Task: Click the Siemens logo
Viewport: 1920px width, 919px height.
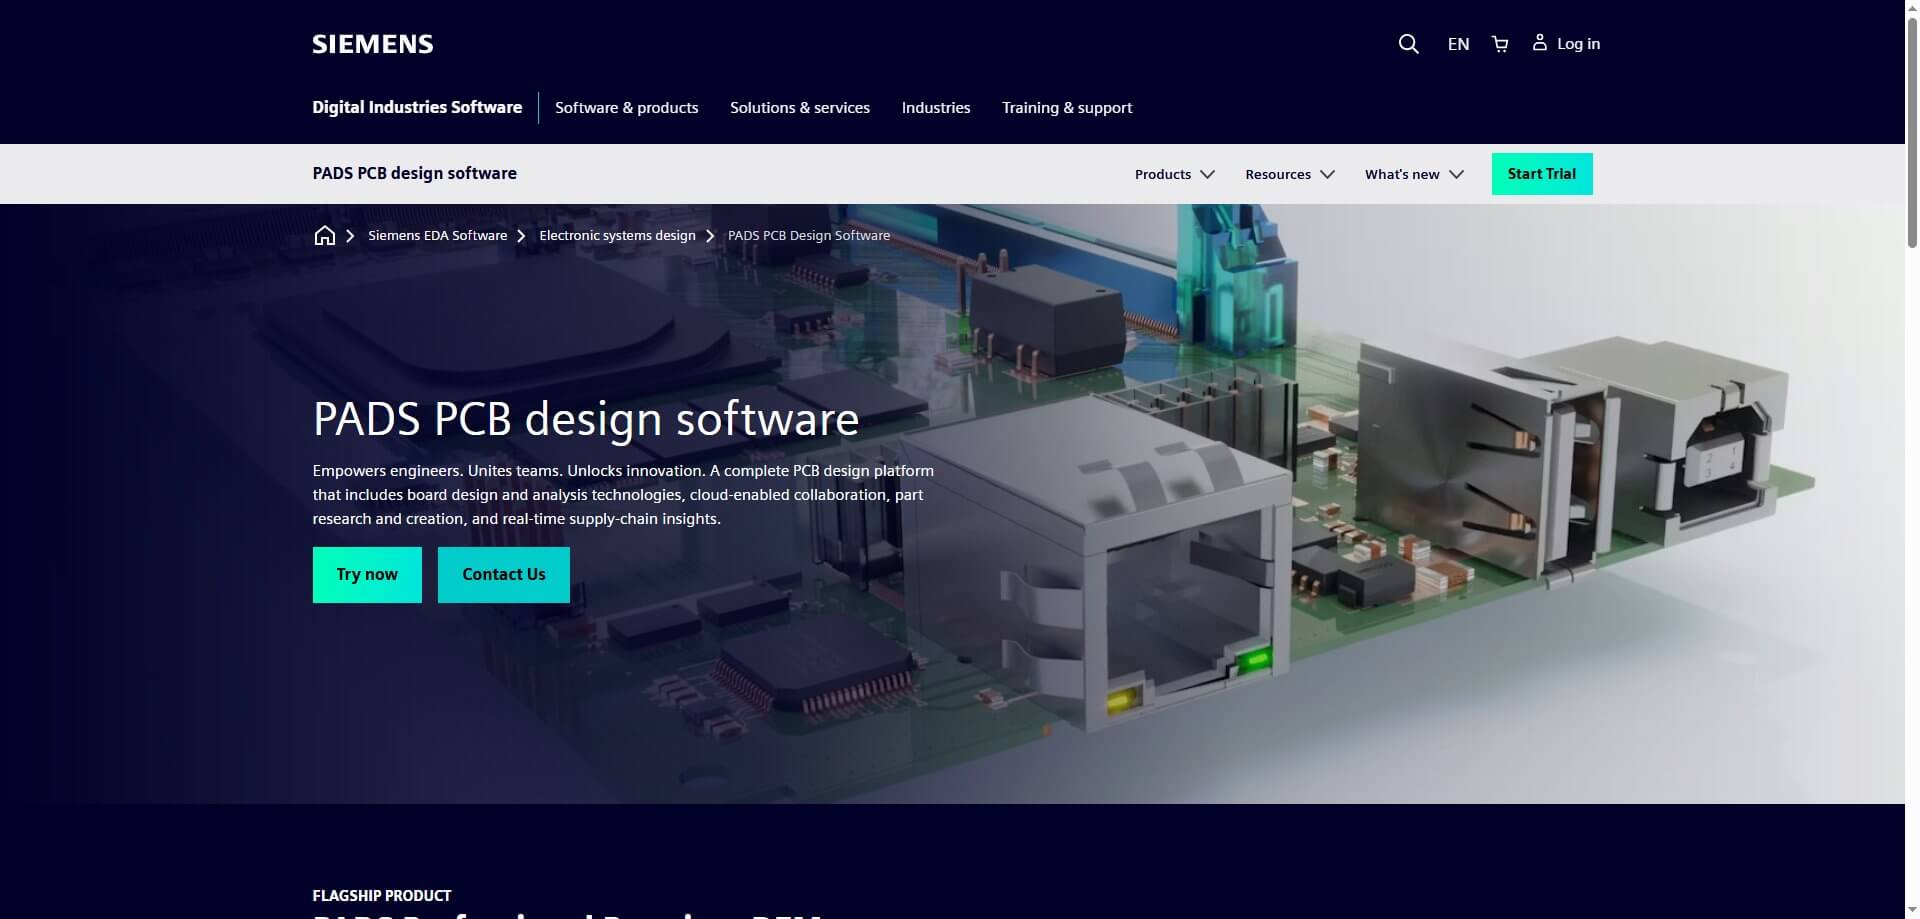Action: 372,44
